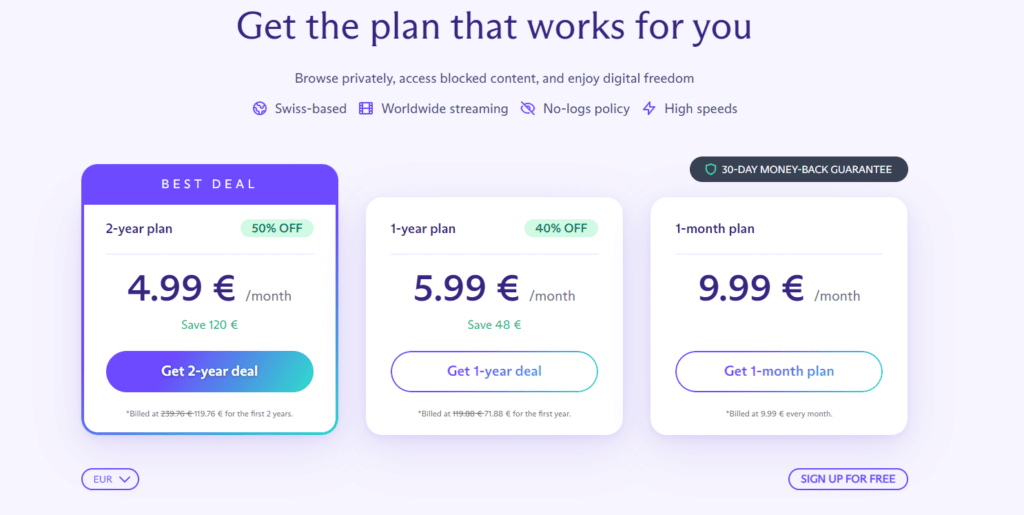The image size is (1024, 515).
Task: Click the High speeds lightning icon
Action: pos(649,108)
